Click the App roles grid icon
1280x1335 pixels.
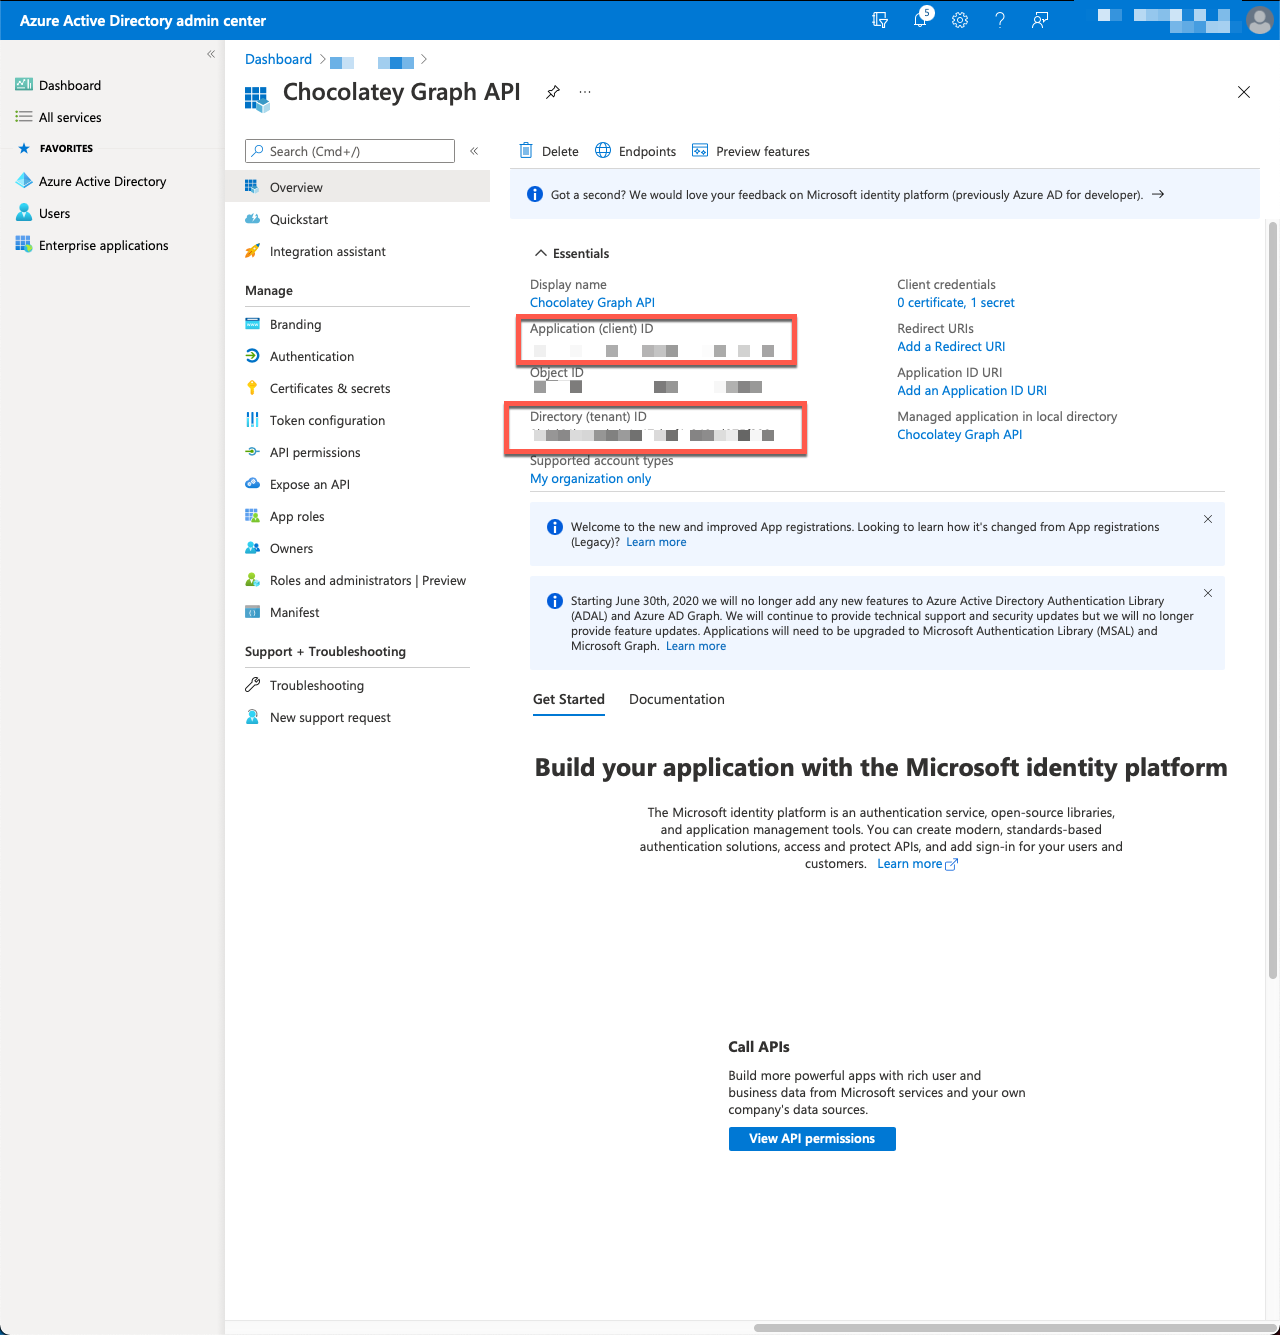coord(252,516)
